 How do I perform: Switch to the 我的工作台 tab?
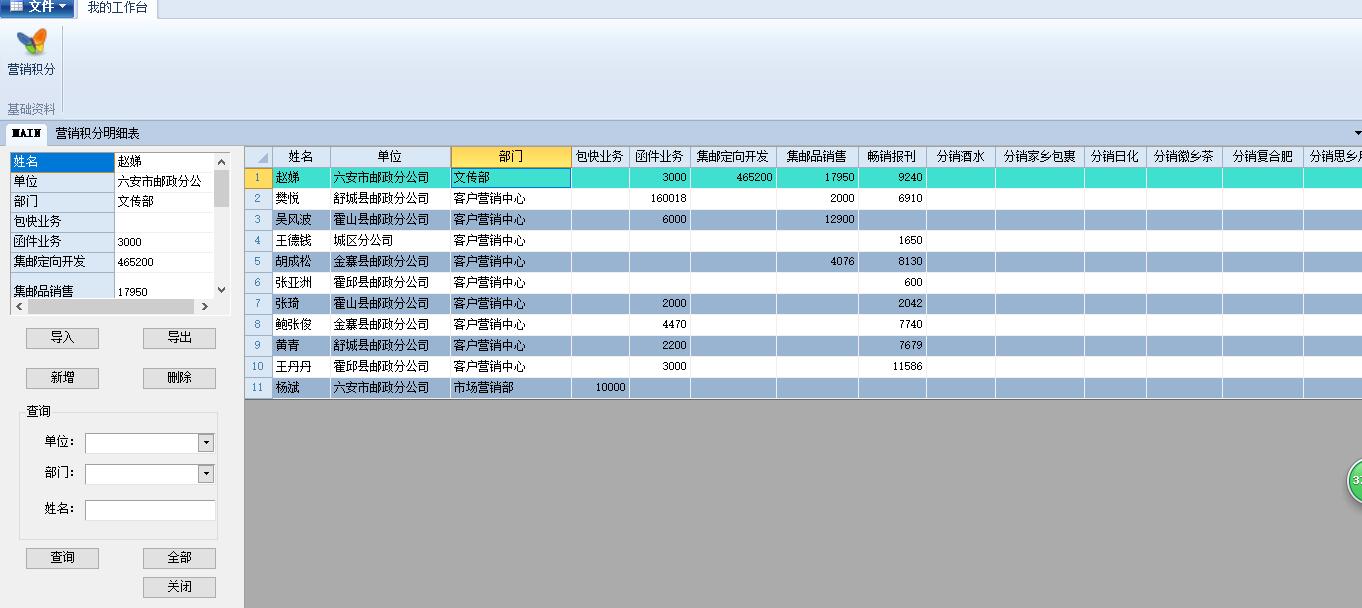pyautogui.click(x=117, y=8)
